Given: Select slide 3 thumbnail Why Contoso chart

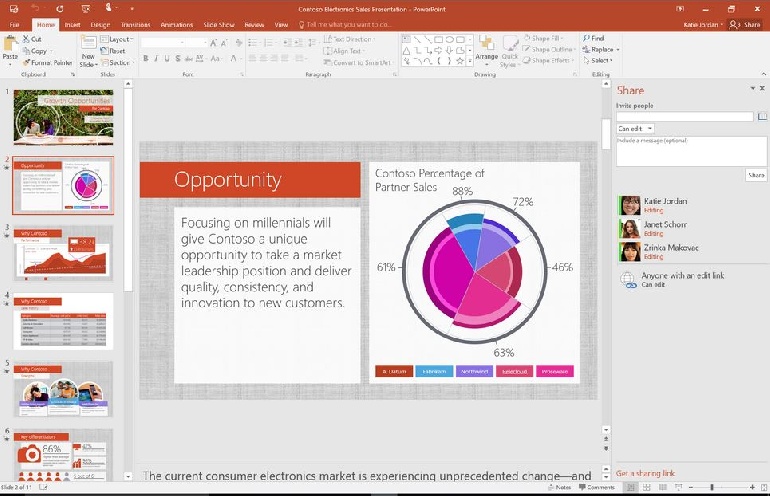Looking at the screenshot, I should point(63,253).
